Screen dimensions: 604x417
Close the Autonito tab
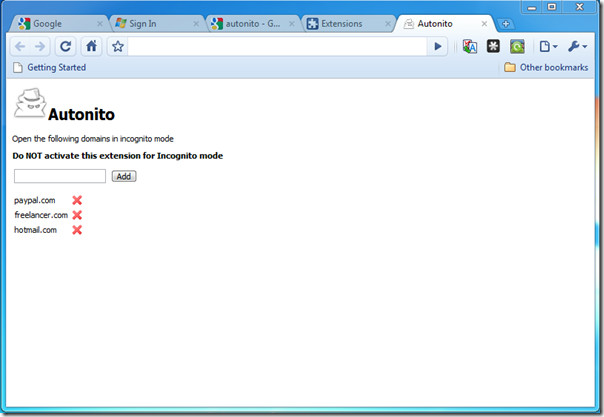[x=484, y=24]
